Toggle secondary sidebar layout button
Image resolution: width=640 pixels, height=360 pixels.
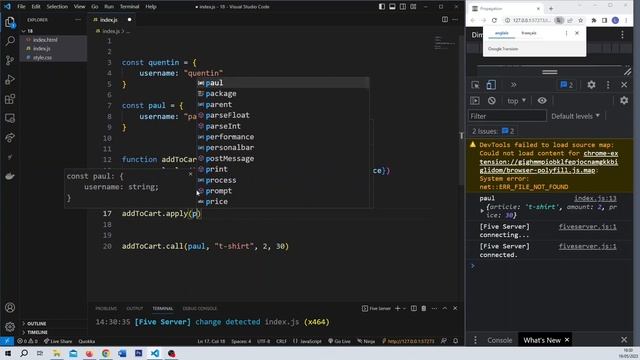point(403,7)
